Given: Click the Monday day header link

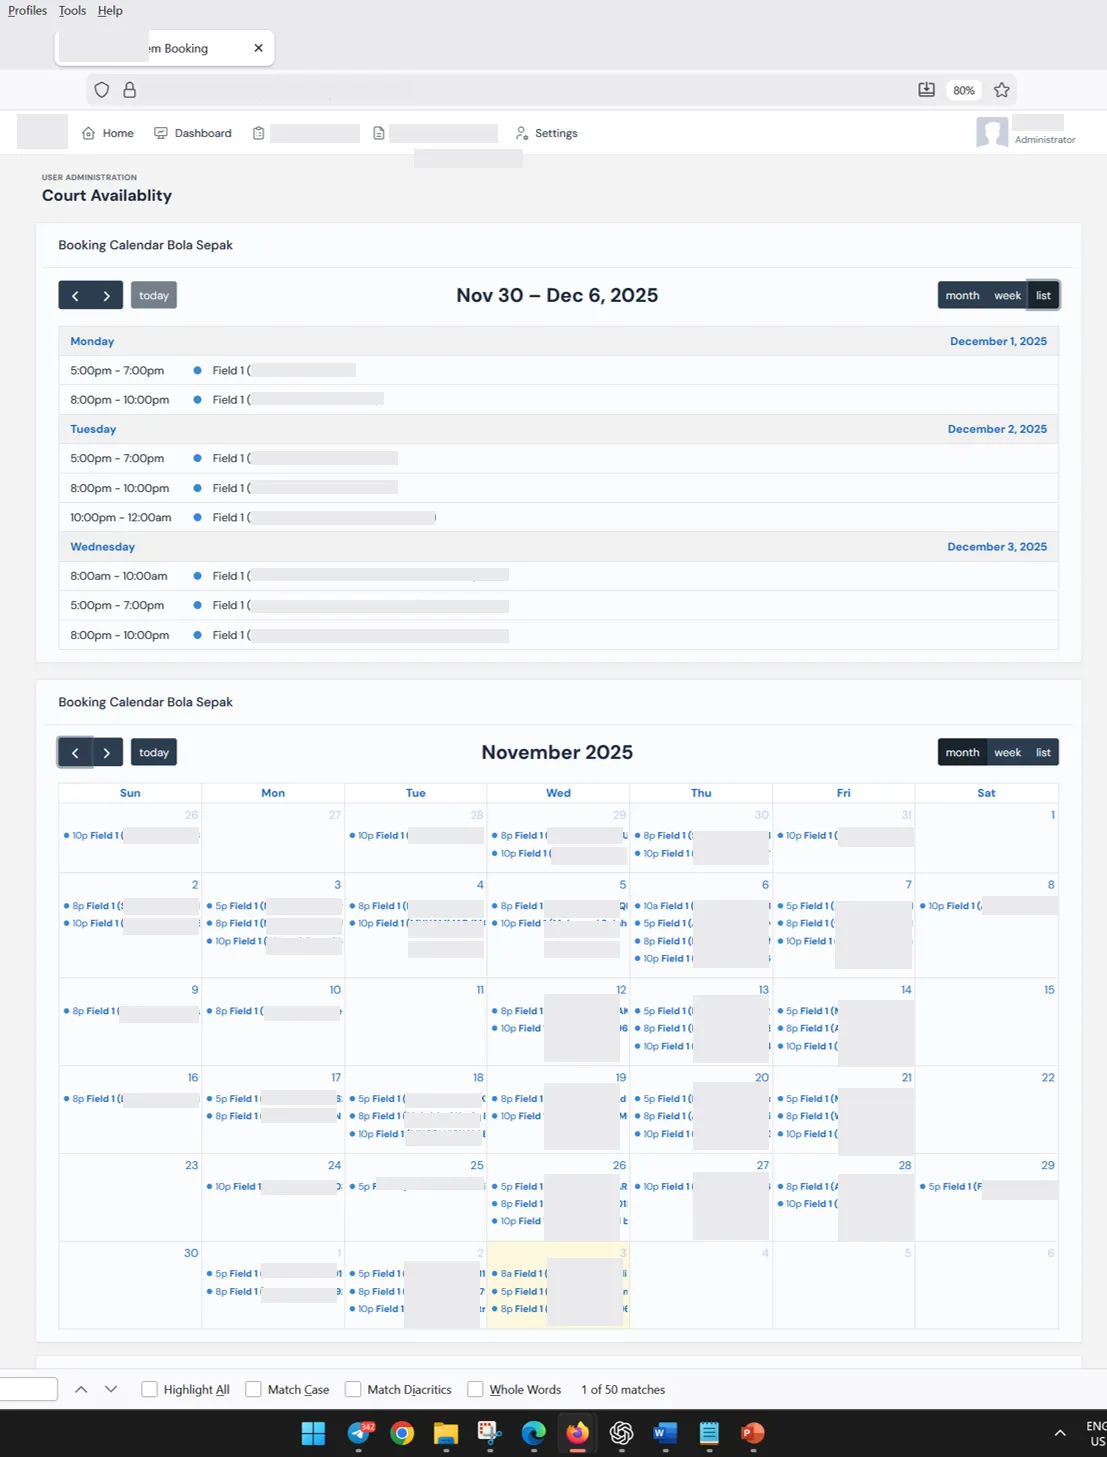Looking at the screenshot, I should (x=92, y=341).
